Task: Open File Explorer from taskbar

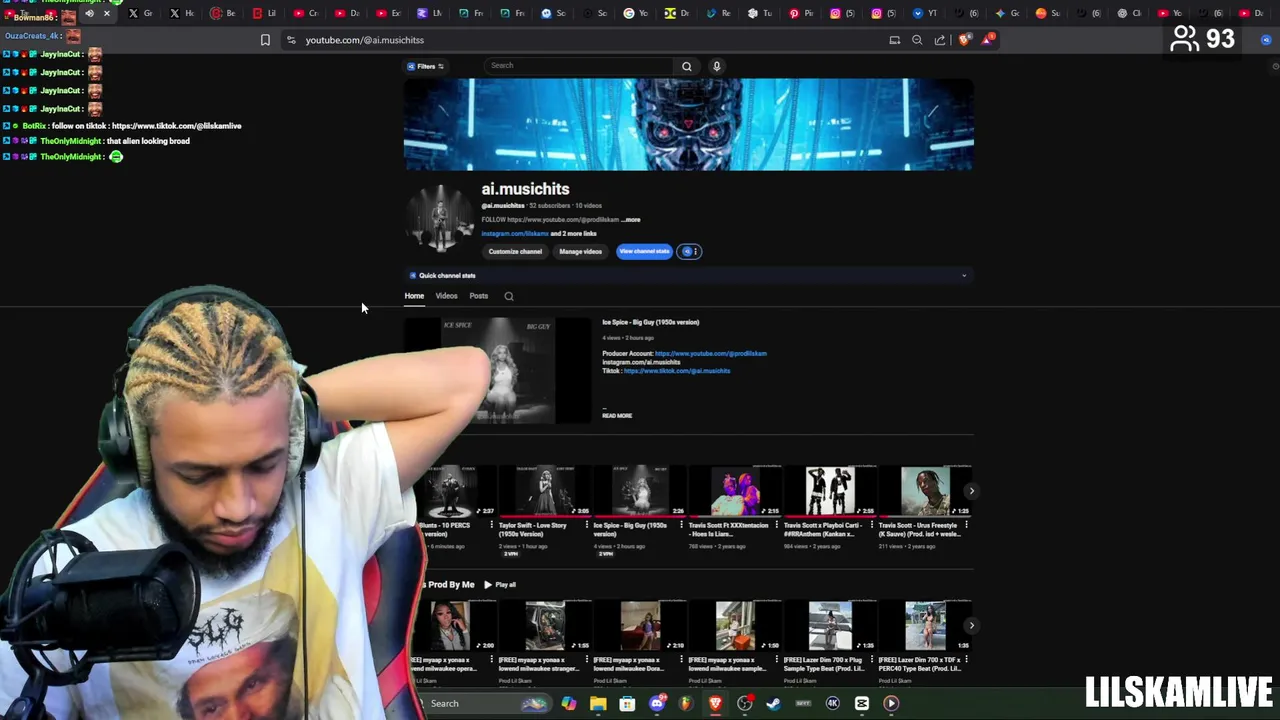Action: pyautogui.click(x=598, y=704)
